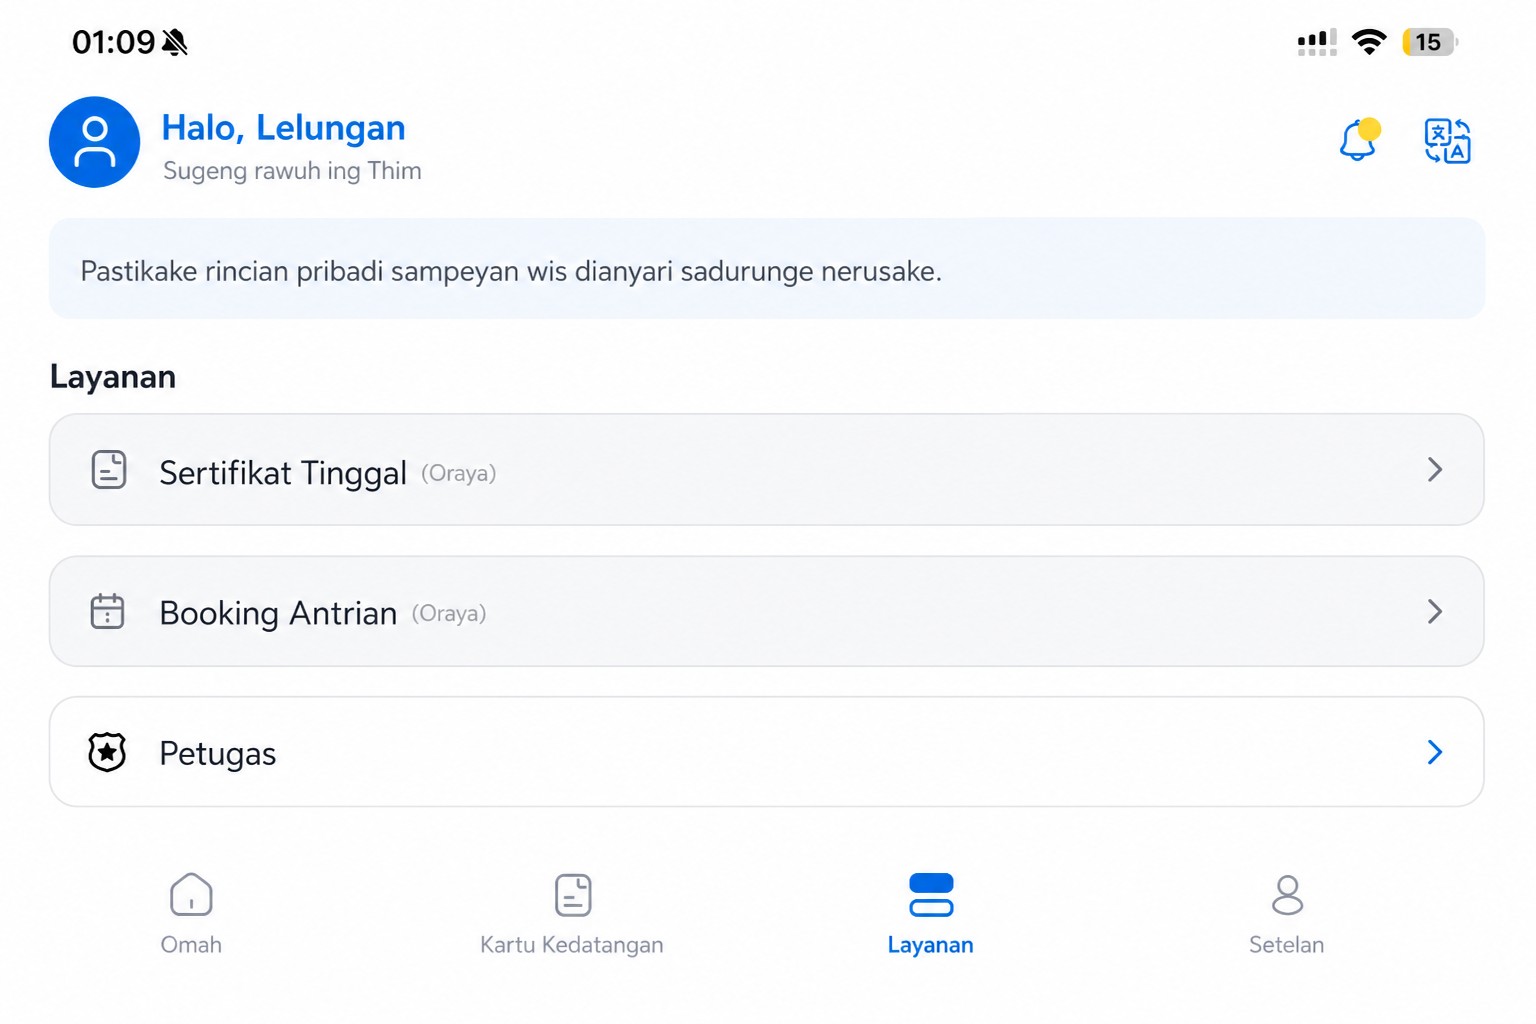This screenshot has width=1536, height=1024.
Task: Open the Sertifikat Tinggal service
Action: [x=767, y=470]
